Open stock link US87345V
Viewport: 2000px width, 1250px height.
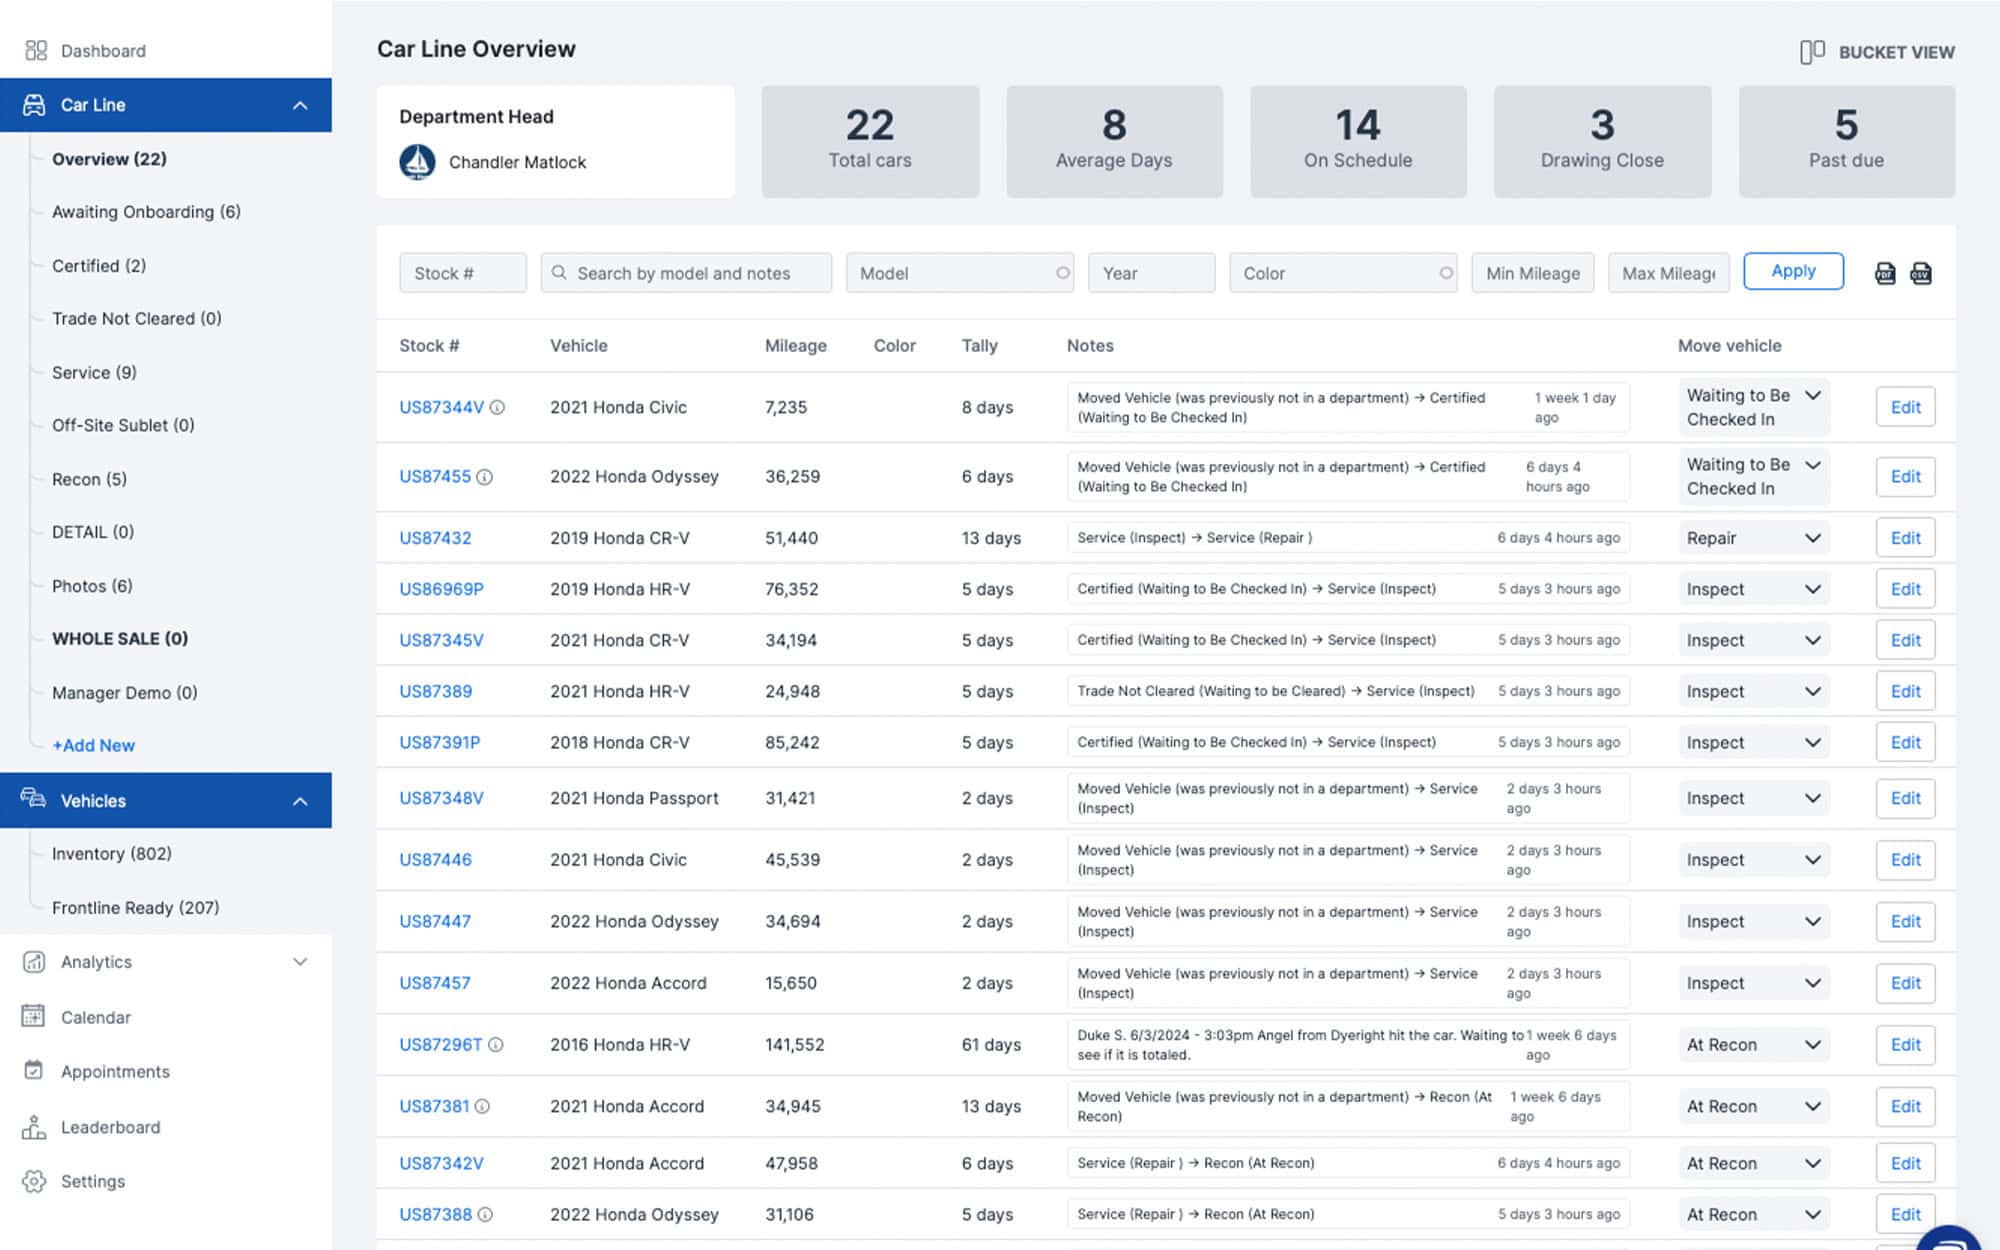click(441, 640)
